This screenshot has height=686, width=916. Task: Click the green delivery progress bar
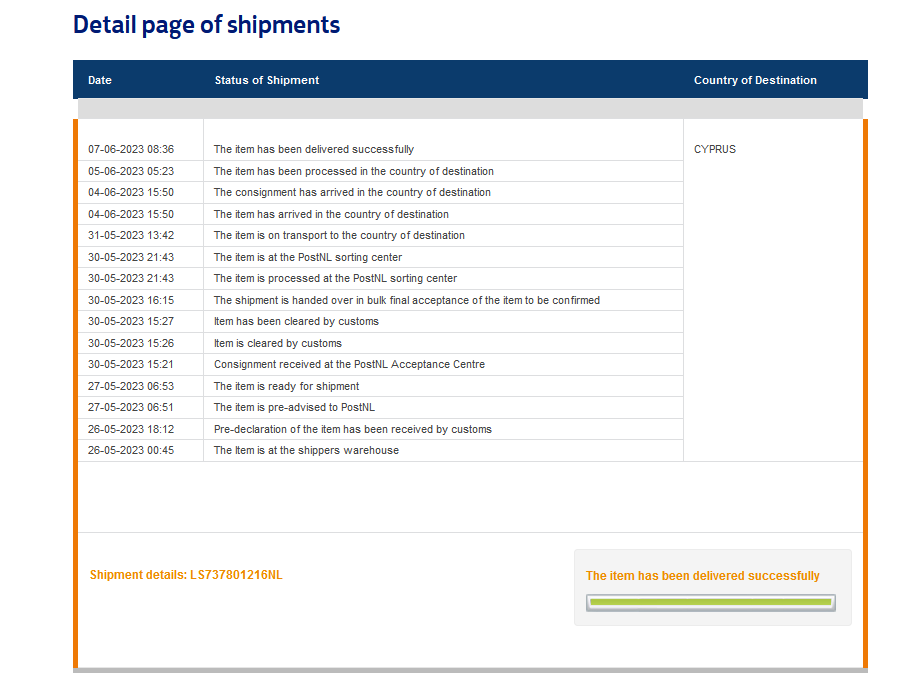point(710,602)
